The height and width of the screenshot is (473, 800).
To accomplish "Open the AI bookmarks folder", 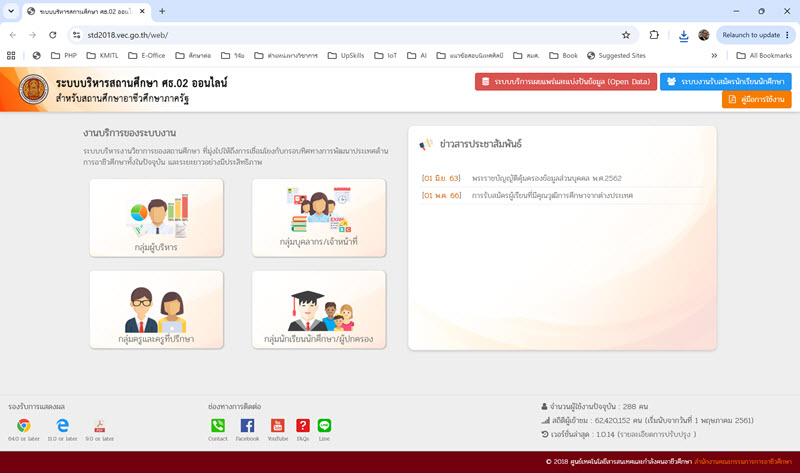I will pos(417,55).
